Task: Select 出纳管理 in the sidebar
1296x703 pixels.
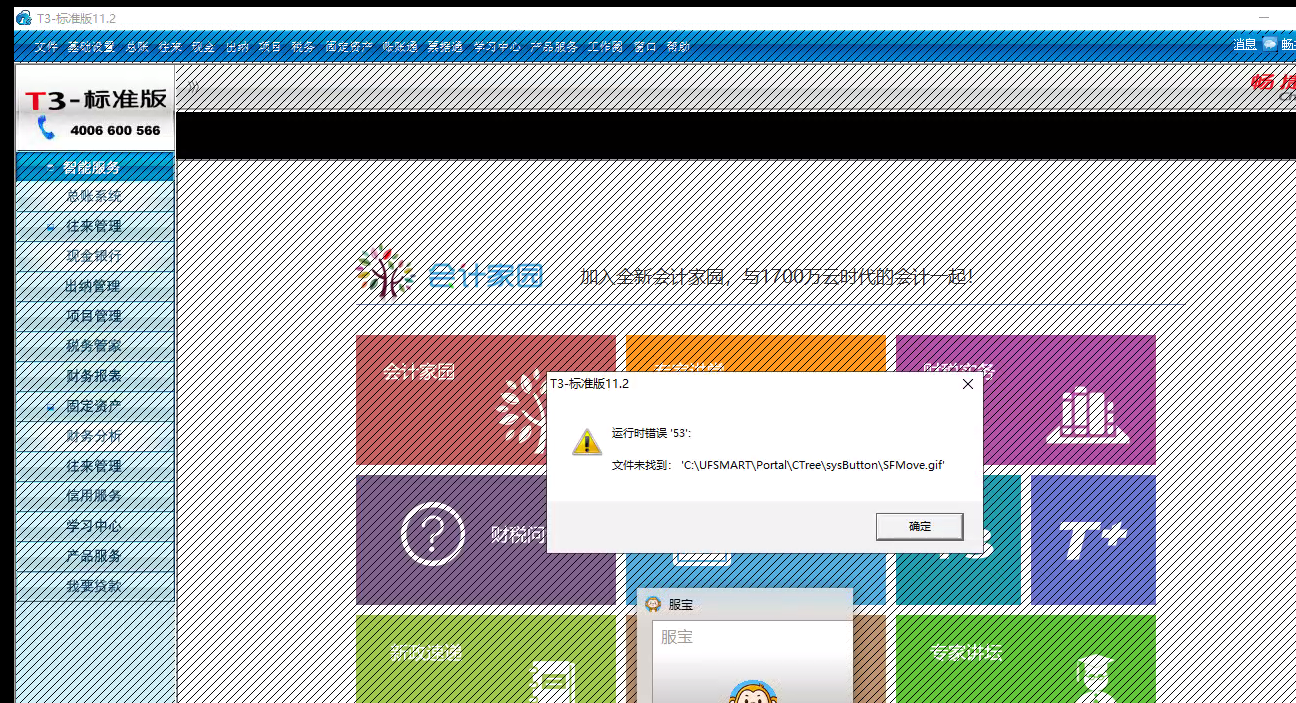Action: 94,286
